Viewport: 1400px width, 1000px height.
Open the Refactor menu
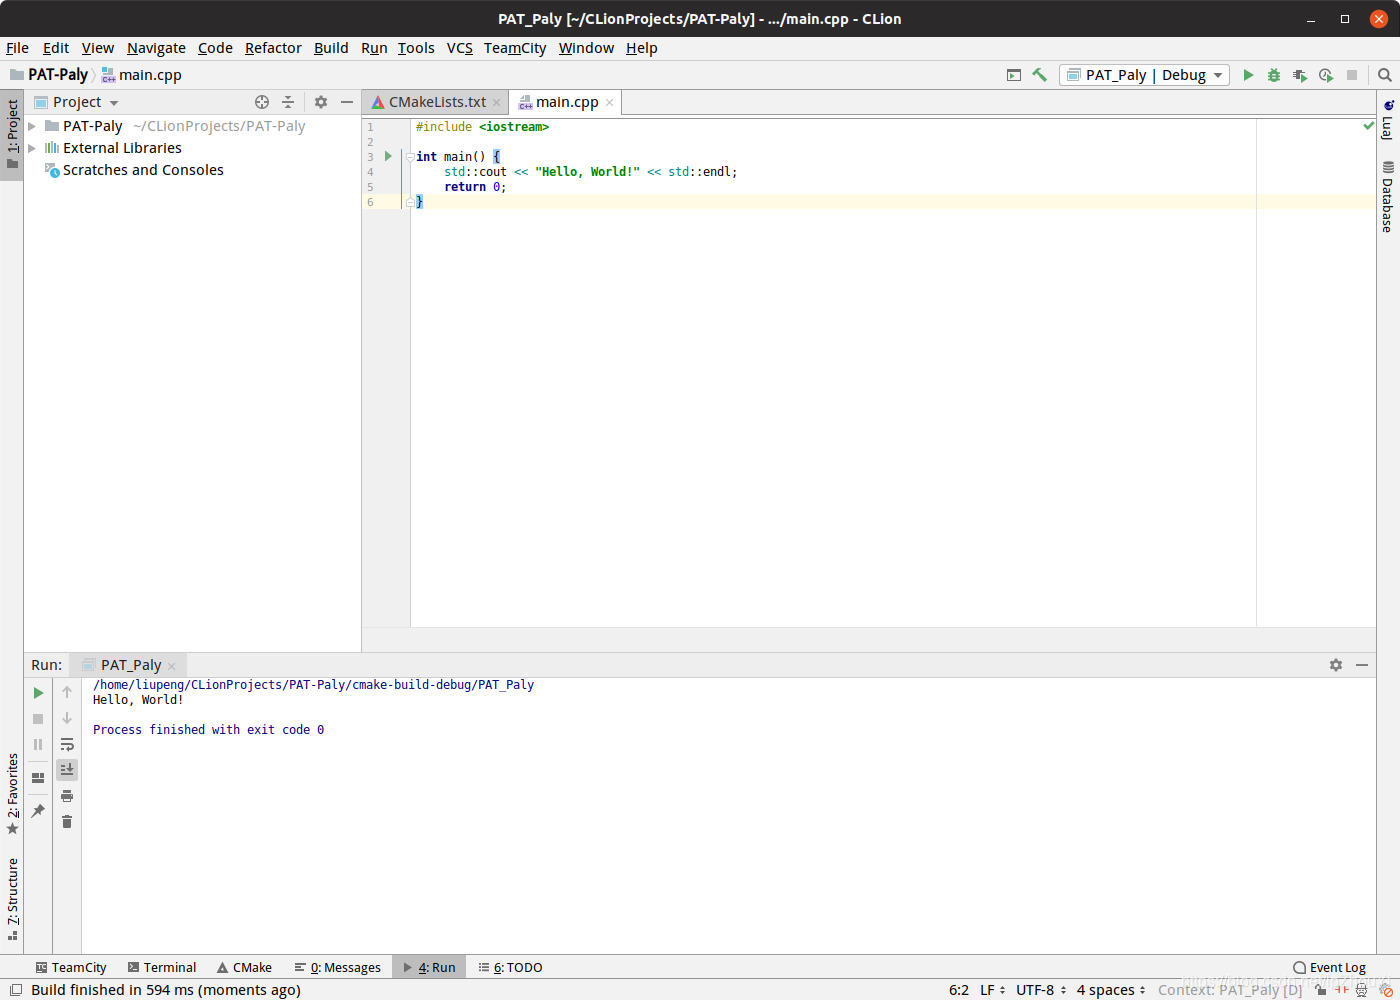click(273, 48)
